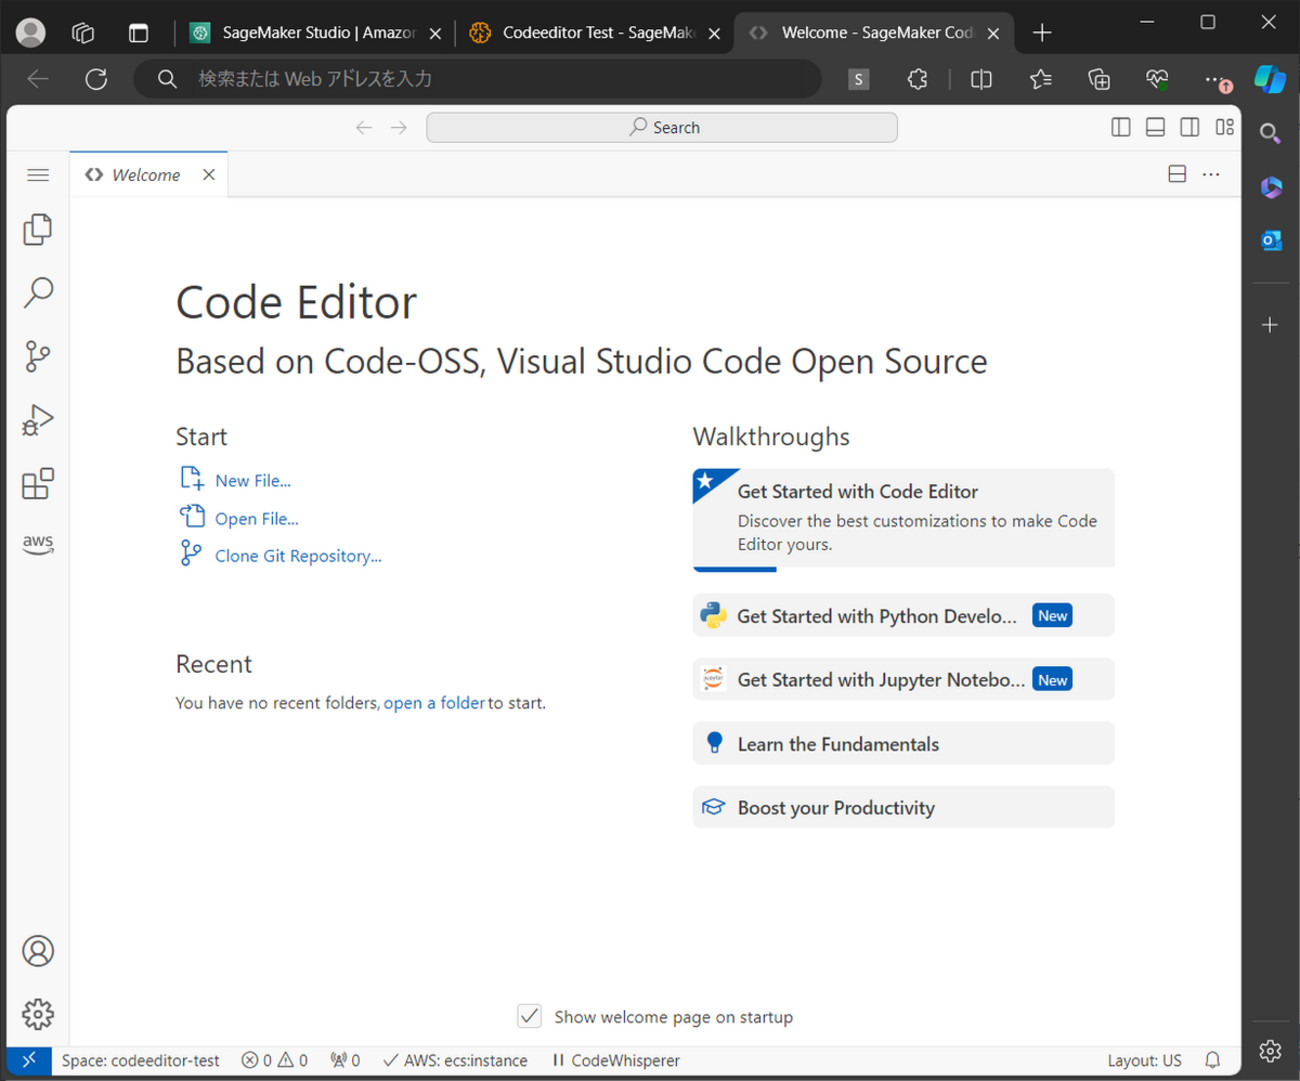1300x1081 pixels.
Task: Open the AWS Toolkit panel
Action: 38,543
